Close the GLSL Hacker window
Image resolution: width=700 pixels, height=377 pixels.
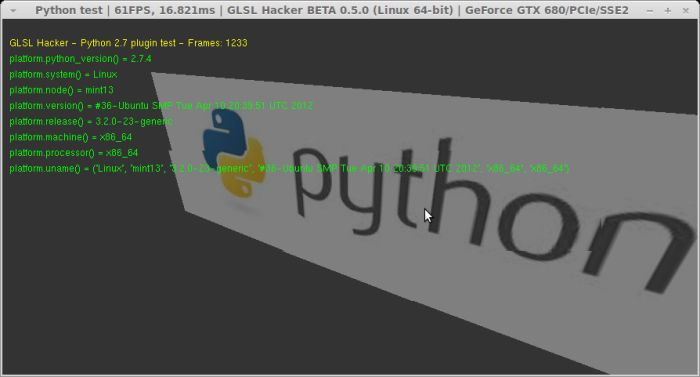click(686, 10)
